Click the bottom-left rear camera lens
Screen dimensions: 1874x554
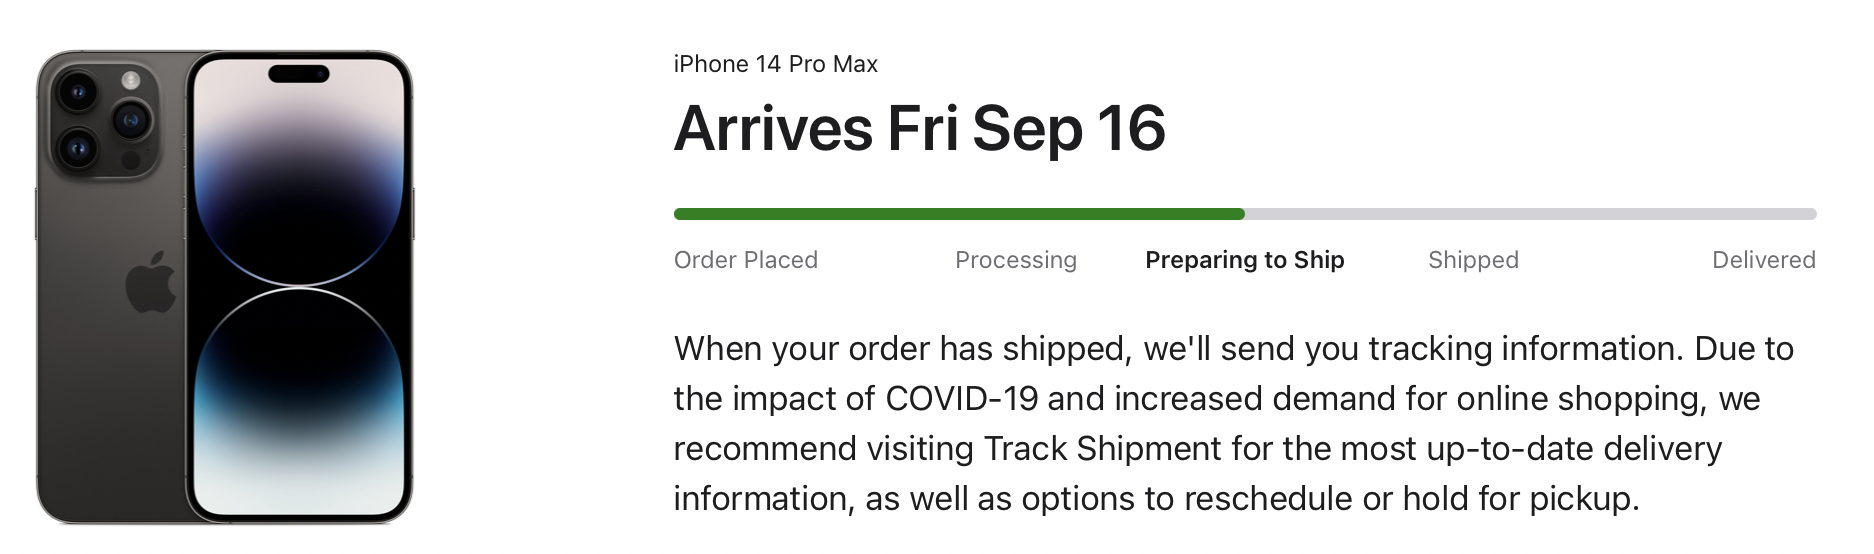click(x=77, y=150)
